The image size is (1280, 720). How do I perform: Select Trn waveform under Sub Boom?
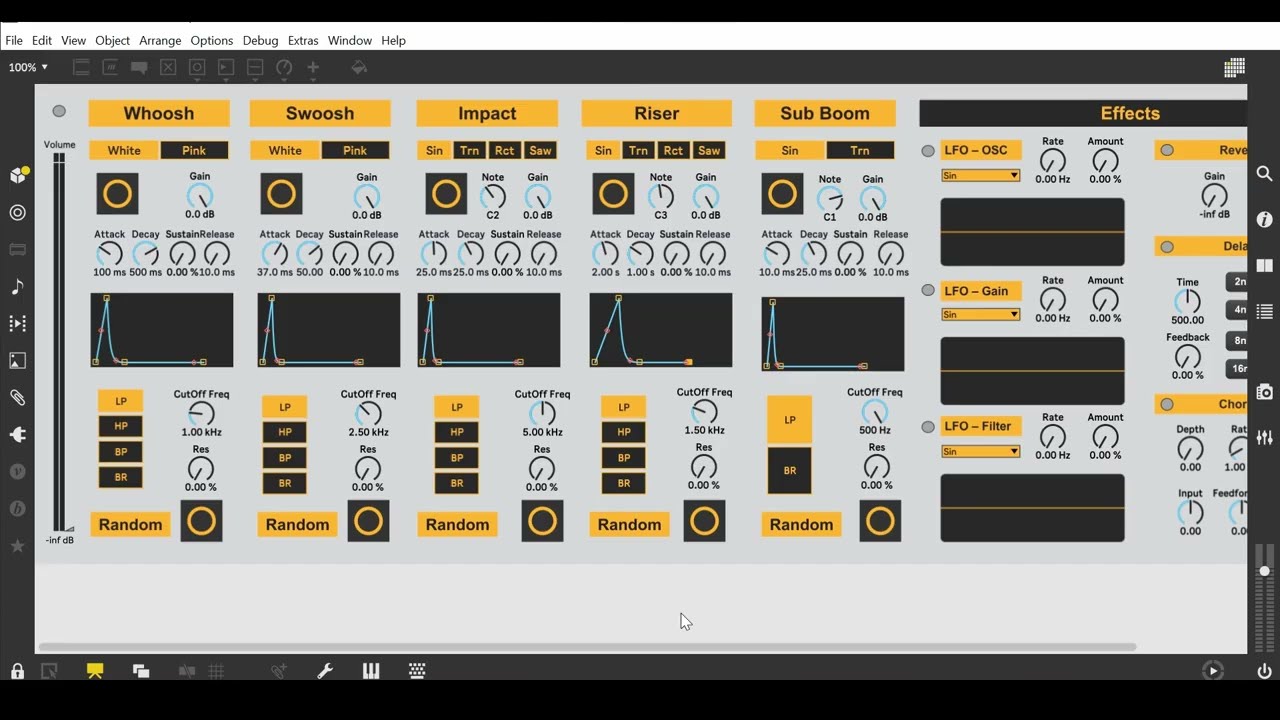pyautogui.click(x=860, y=151)
